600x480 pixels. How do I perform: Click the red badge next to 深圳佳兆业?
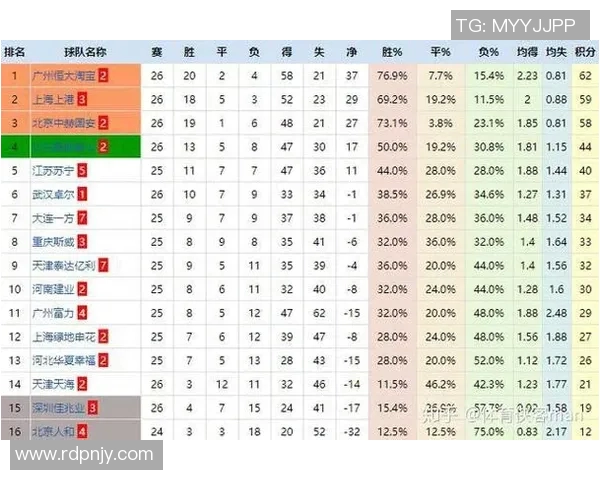(x=93, y=407)
